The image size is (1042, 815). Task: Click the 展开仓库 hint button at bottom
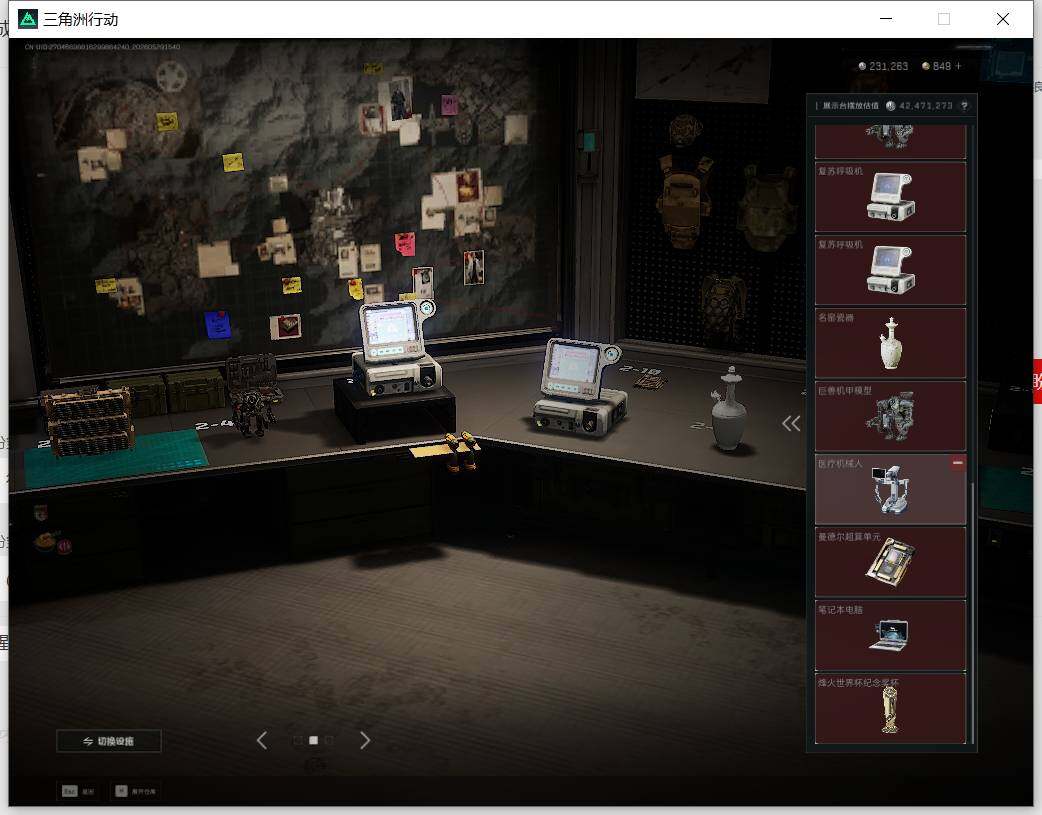point(136,791)
